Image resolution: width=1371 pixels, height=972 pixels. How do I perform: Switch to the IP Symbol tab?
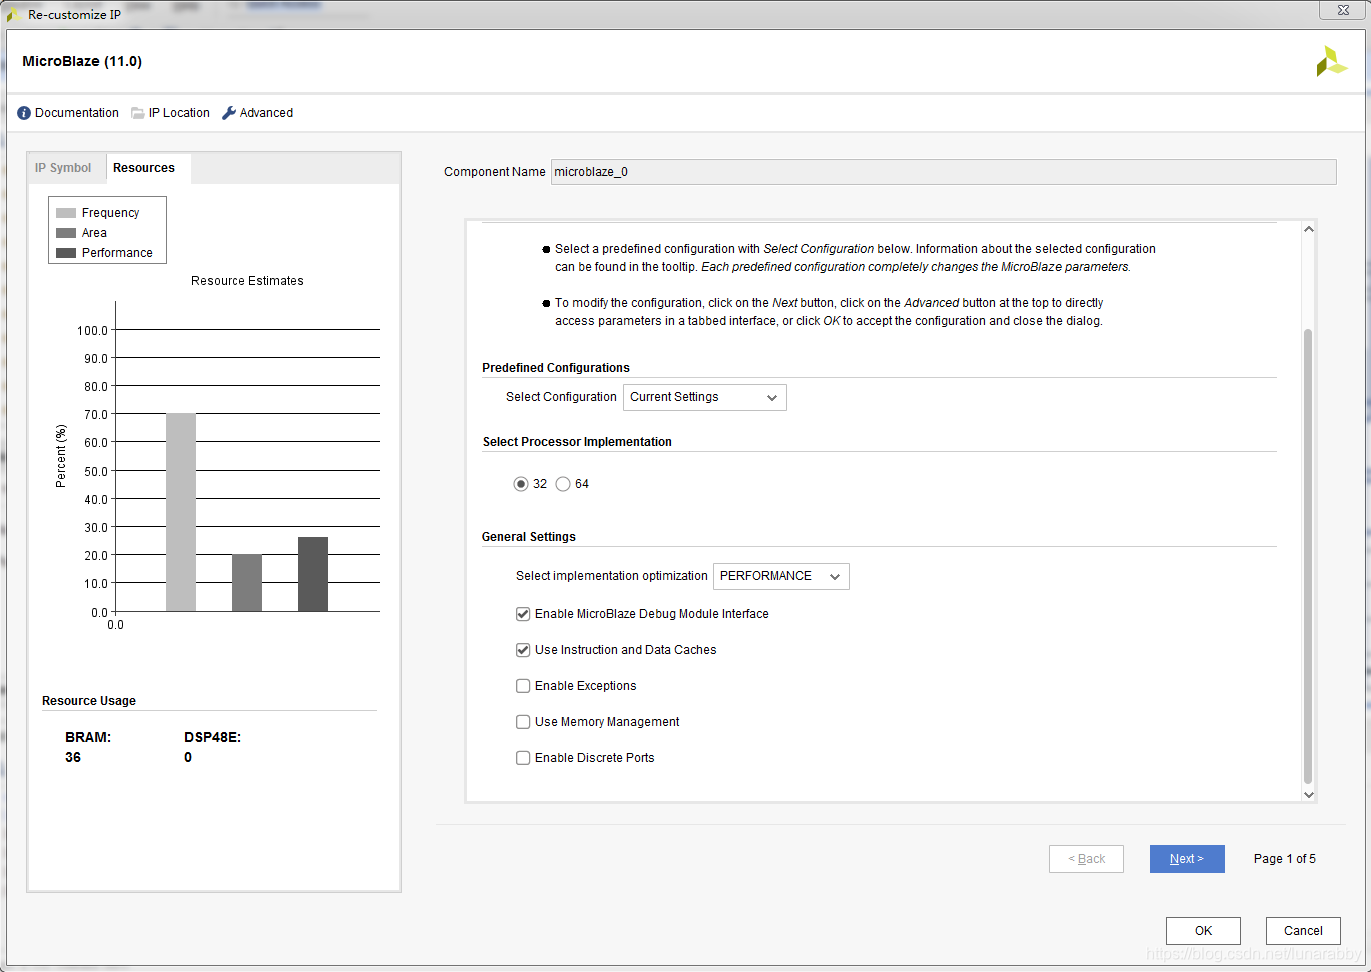[63, 168]
